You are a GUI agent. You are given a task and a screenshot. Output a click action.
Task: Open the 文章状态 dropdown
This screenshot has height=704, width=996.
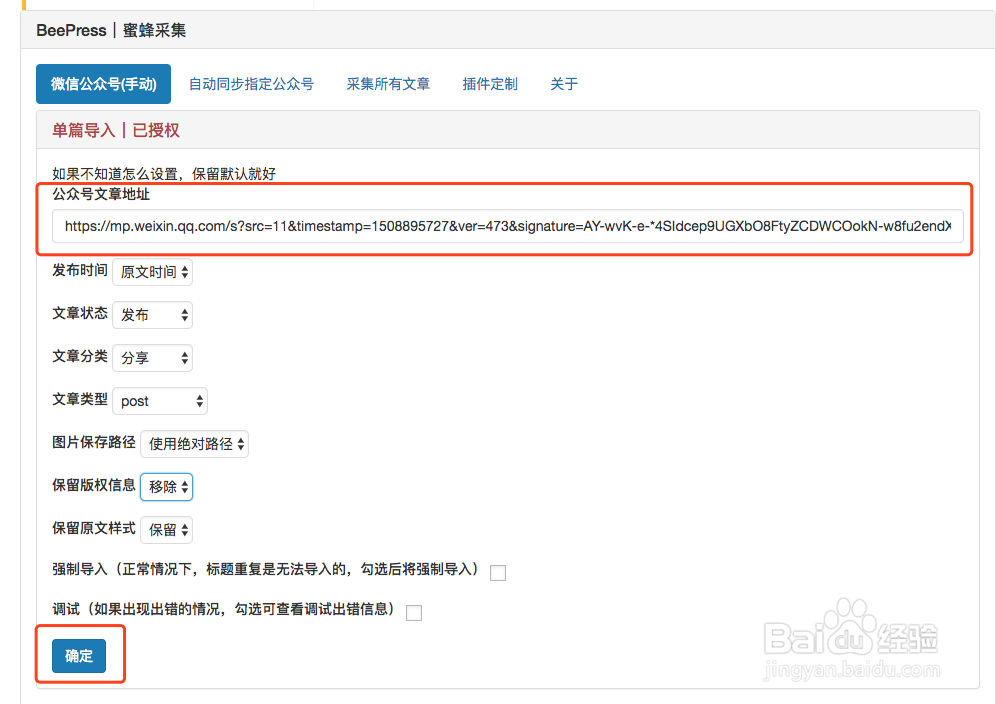152,314
